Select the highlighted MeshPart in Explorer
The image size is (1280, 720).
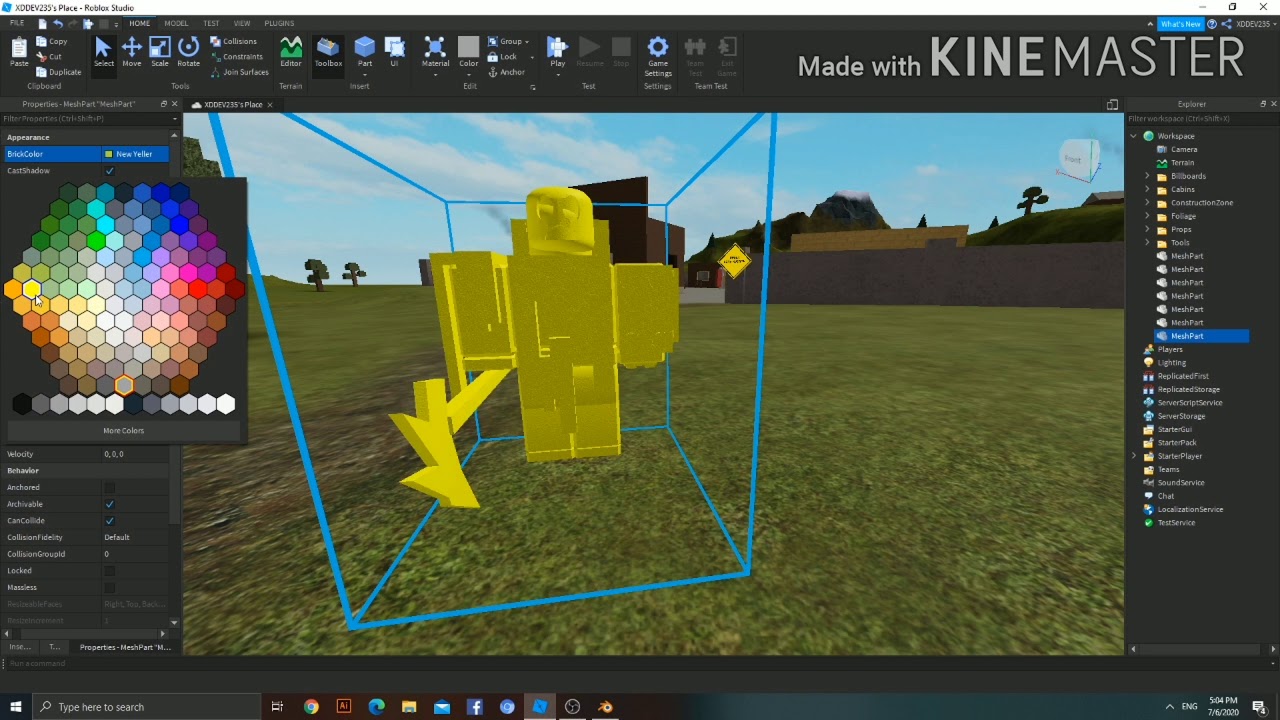1187,336
